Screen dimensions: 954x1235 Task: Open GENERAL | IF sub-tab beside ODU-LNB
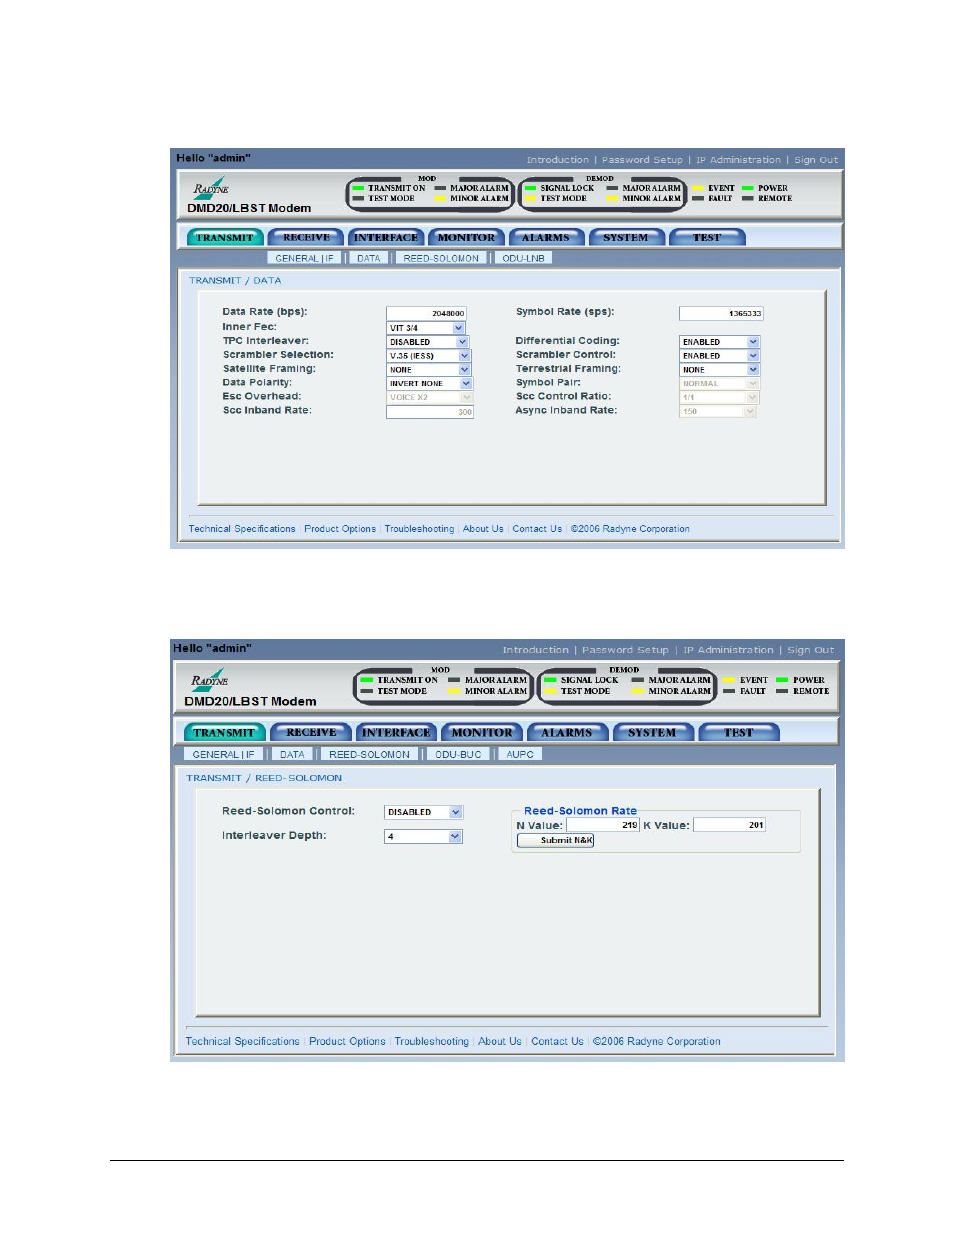tap(304, 258)
